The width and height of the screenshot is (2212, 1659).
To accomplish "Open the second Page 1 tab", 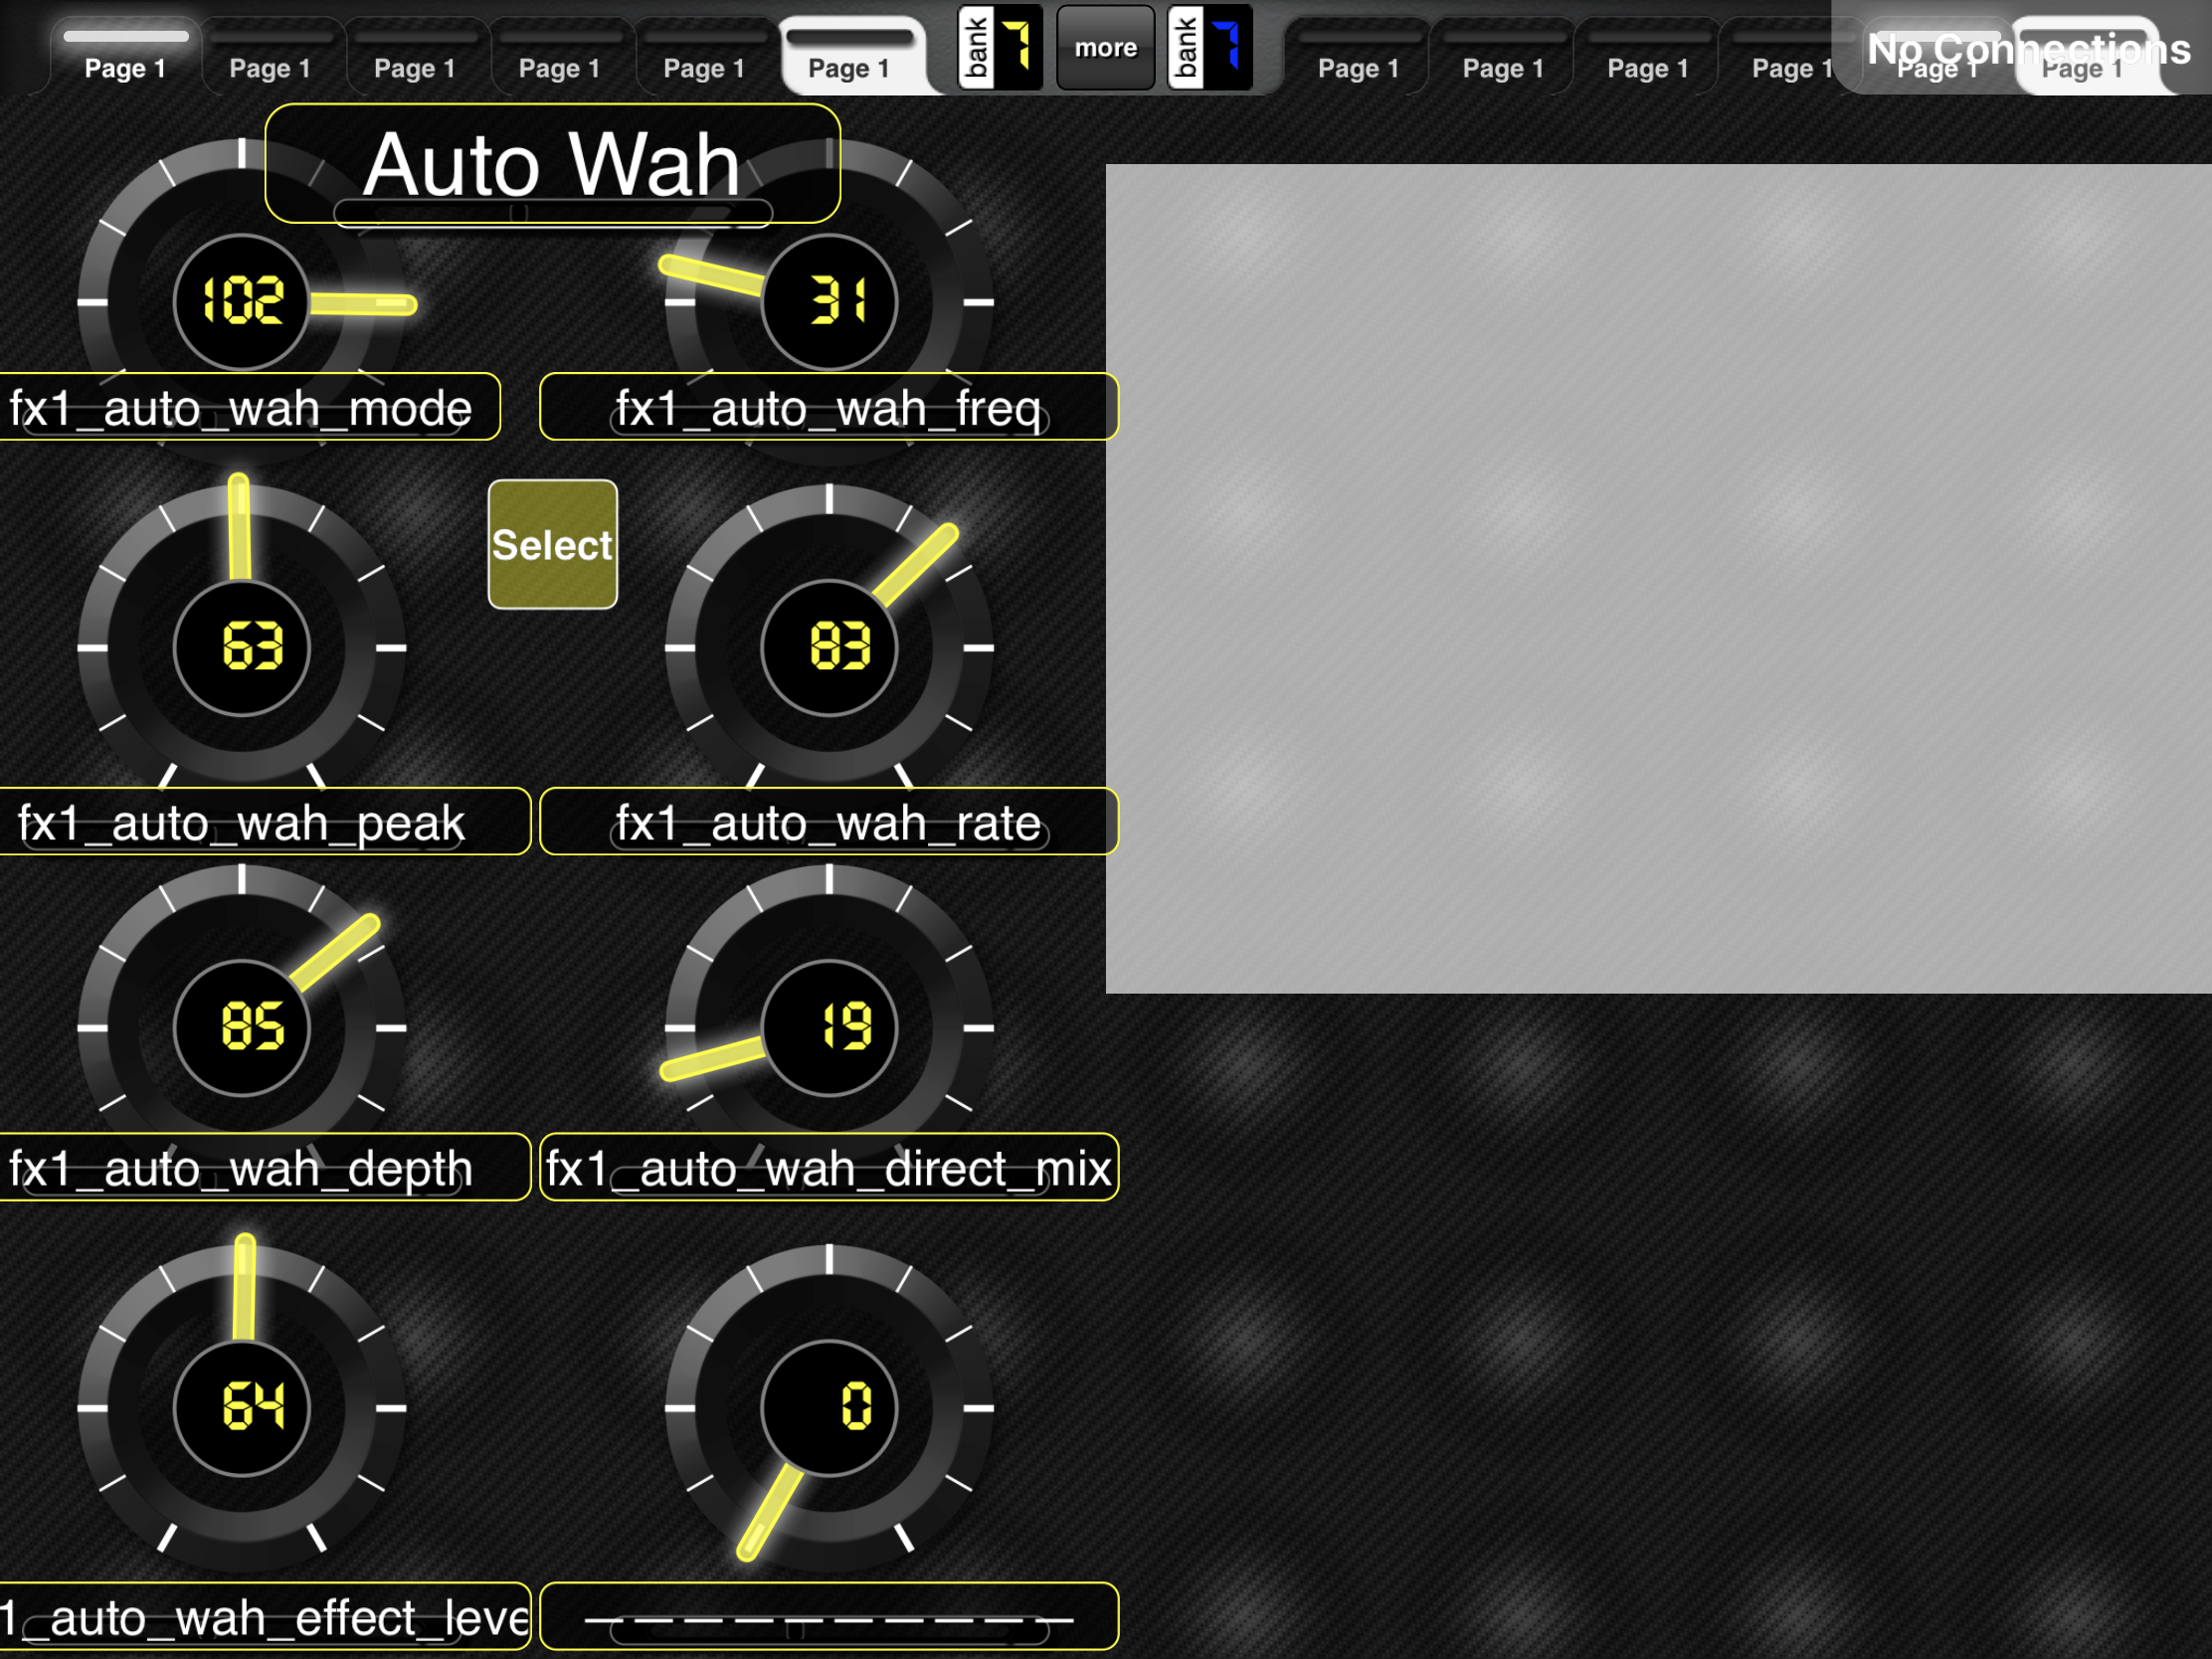I will click(270, 57).
